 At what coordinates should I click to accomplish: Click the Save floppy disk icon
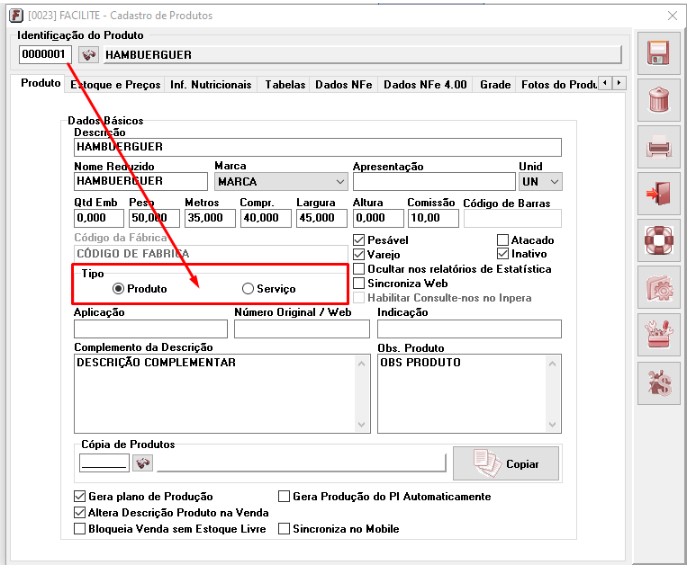(658, 53)
